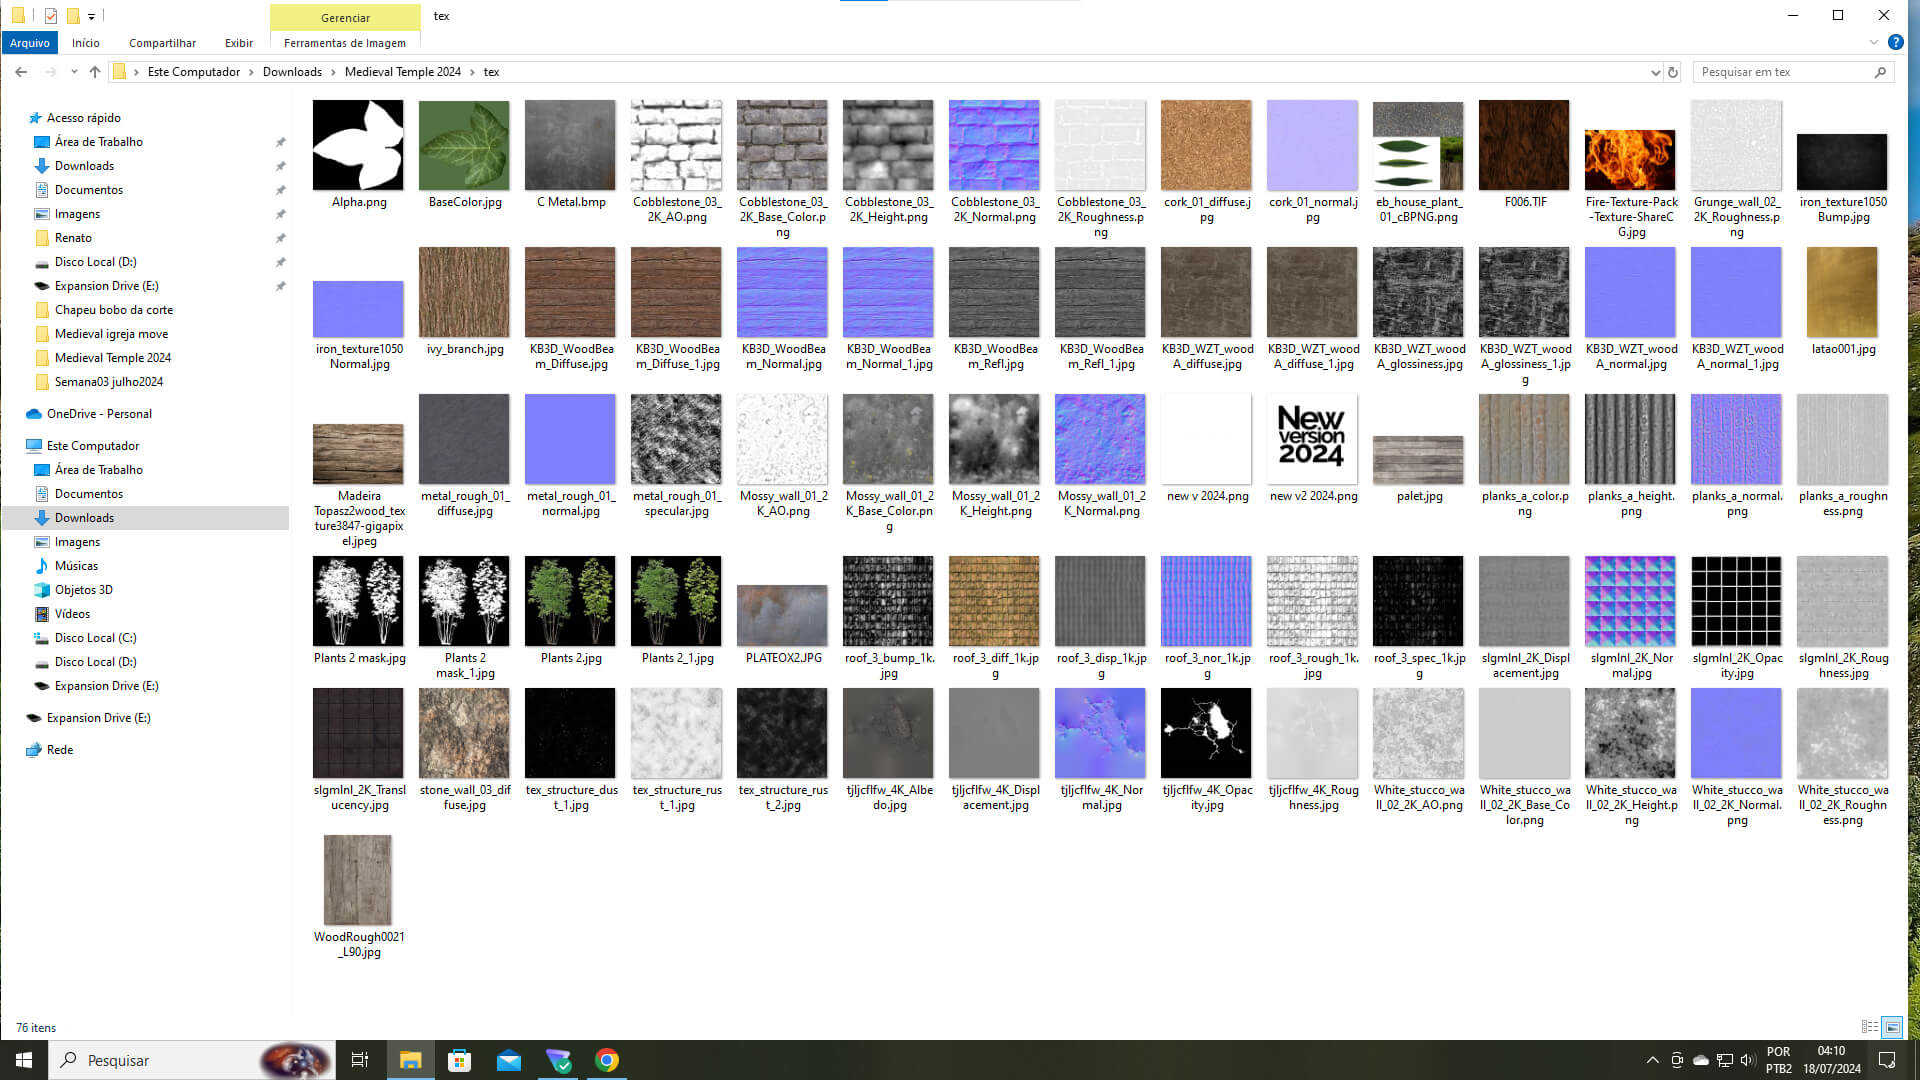Image resolution: width=1920 pixels, height=1080 pixels.
Task: Click Este Computador in address path
Action: click(193, 72)
